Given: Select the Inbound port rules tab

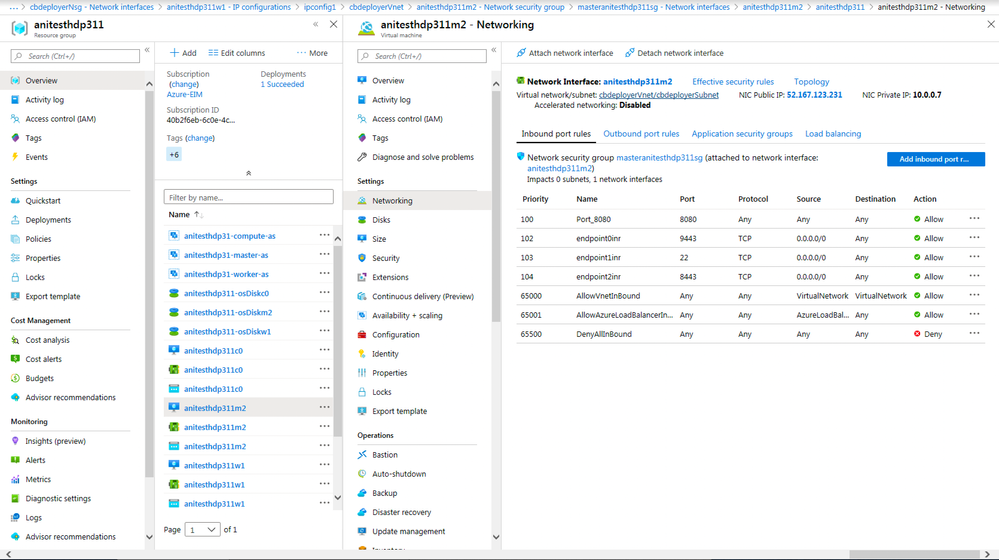Looking at the screenshot, I should pyautogui.click(x=556, y=134).
